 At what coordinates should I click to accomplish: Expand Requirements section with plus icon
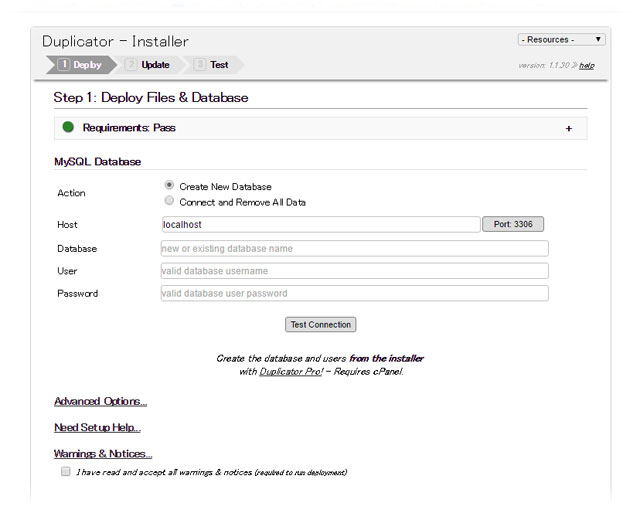[569, 128]
